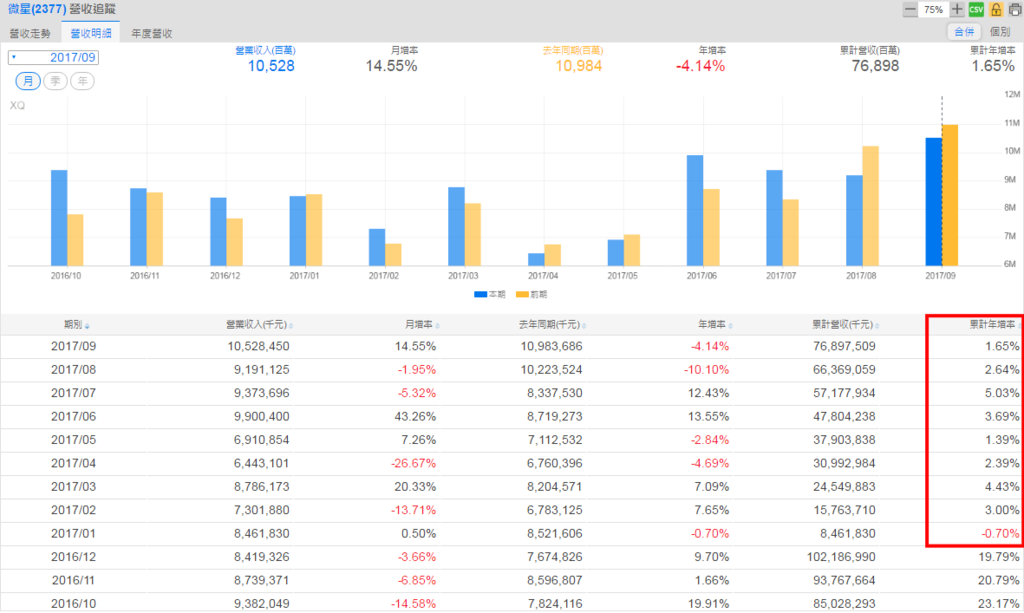Click the orange 前期 legend swatch
The height and width of the screenshot is (613, 1024).
click(x=522, y=294)
